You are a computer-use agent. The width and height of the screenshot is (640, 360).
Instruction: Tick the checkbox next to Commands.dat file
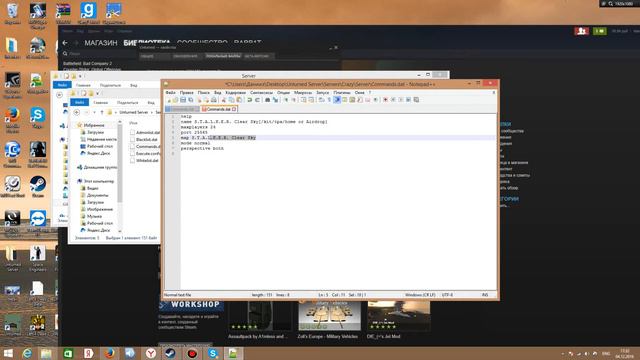coord(132,146)
